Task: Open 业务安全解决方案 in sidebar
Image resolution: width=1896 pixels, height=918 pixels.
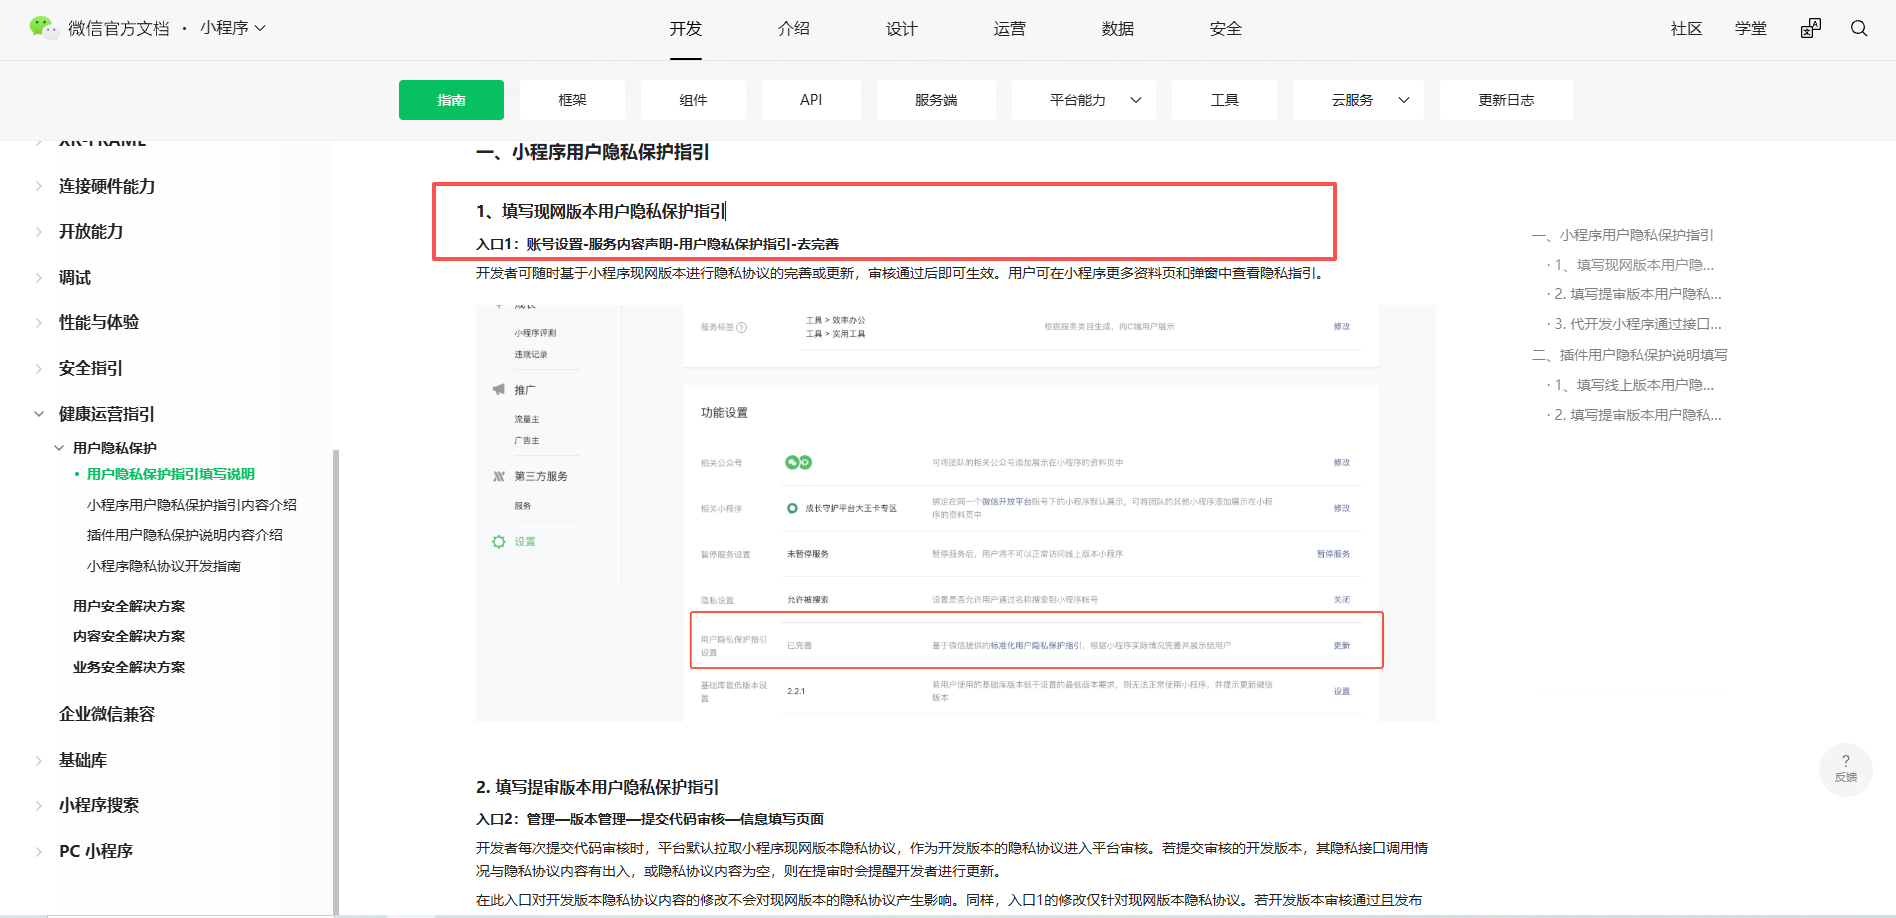Action: coord(129,667)
